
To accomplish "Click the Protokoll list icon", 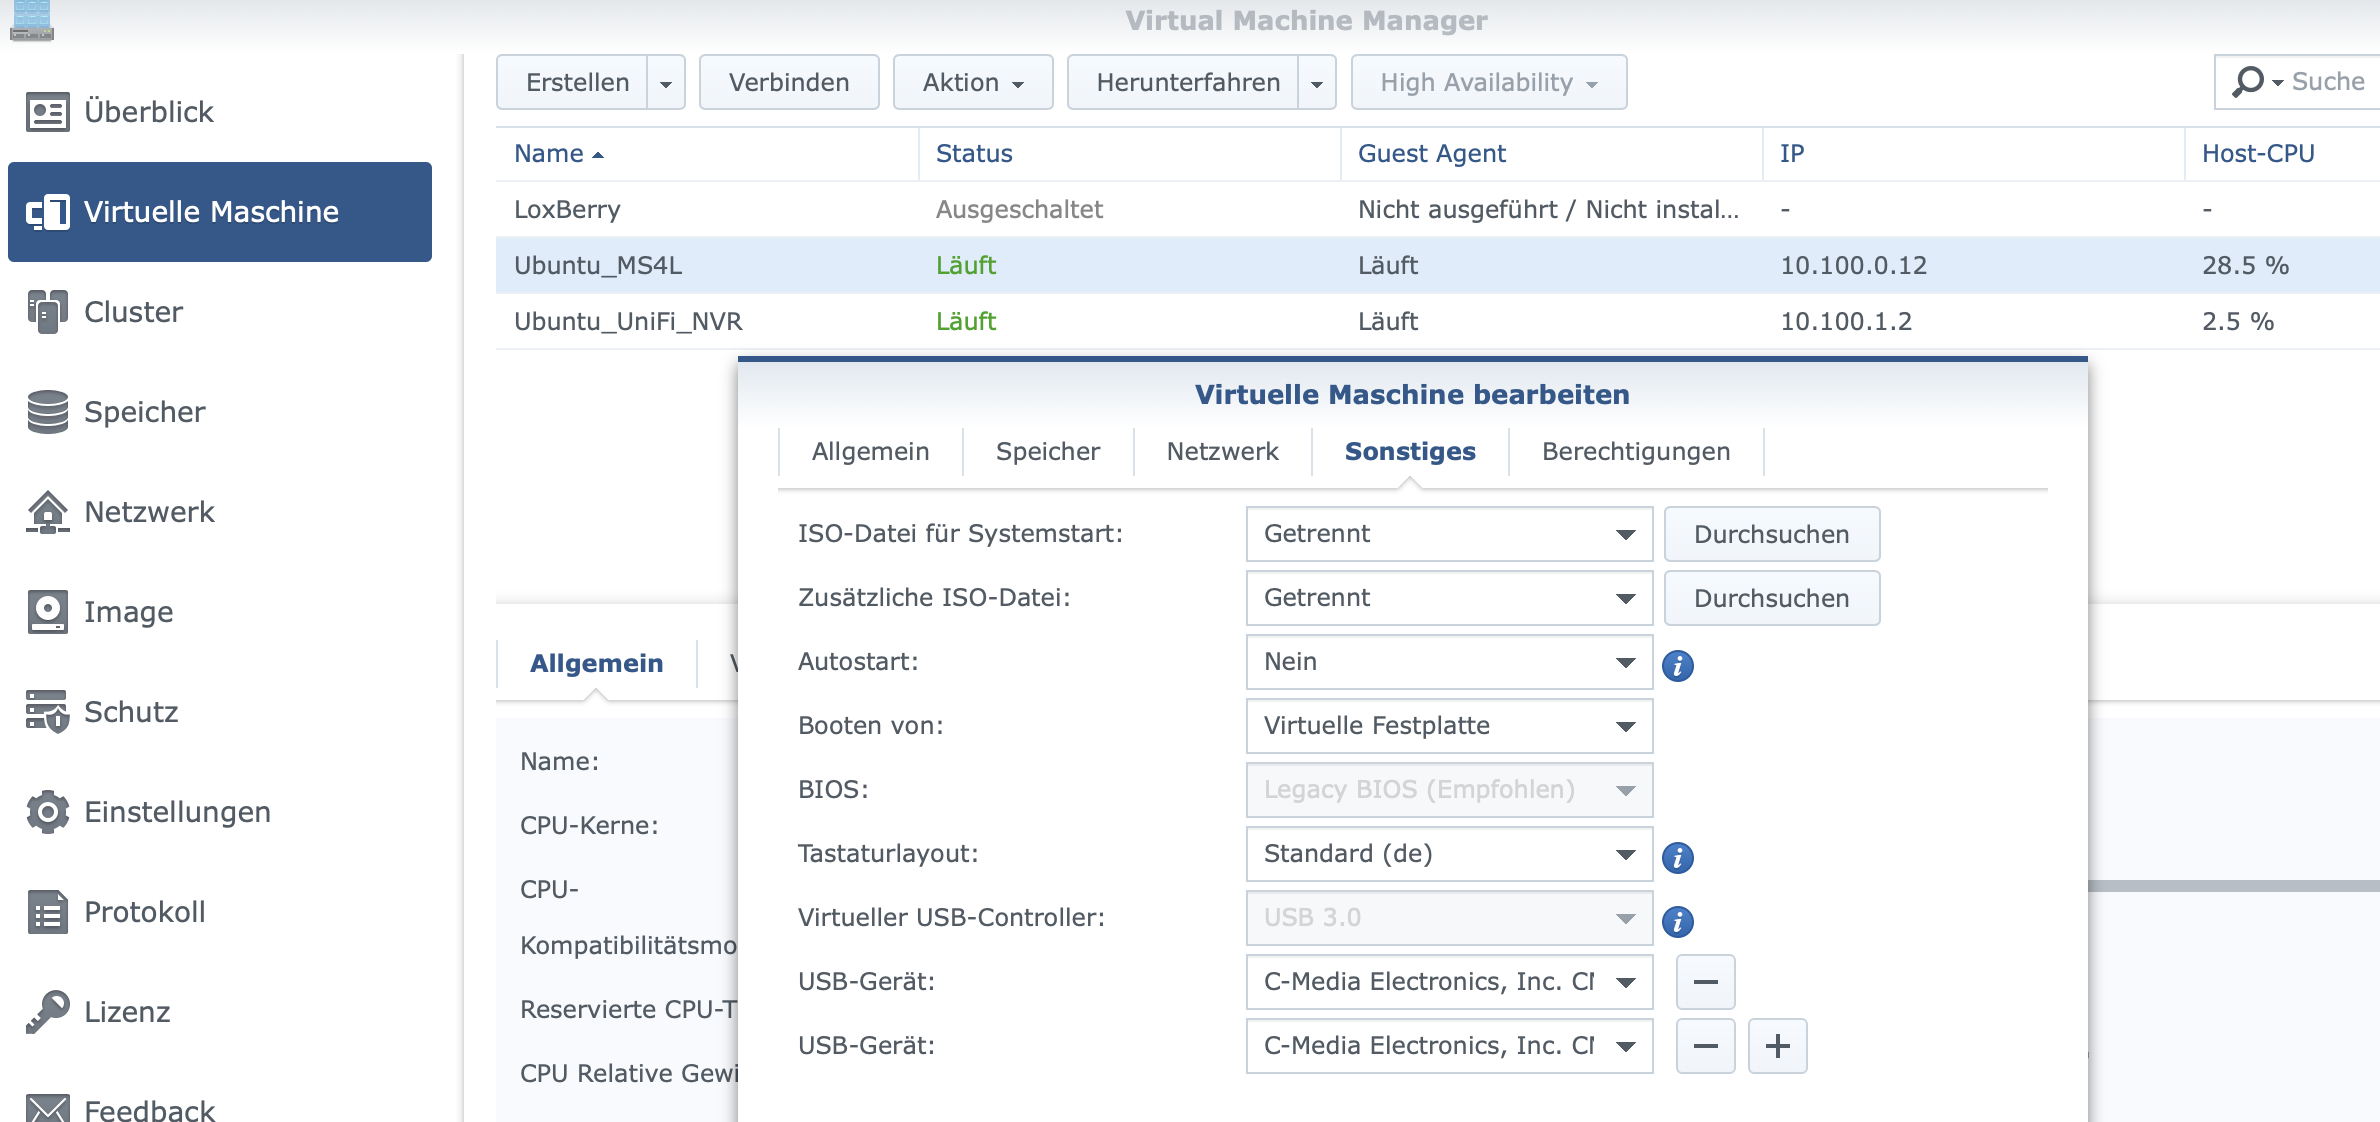I will [x=47, y=912].
